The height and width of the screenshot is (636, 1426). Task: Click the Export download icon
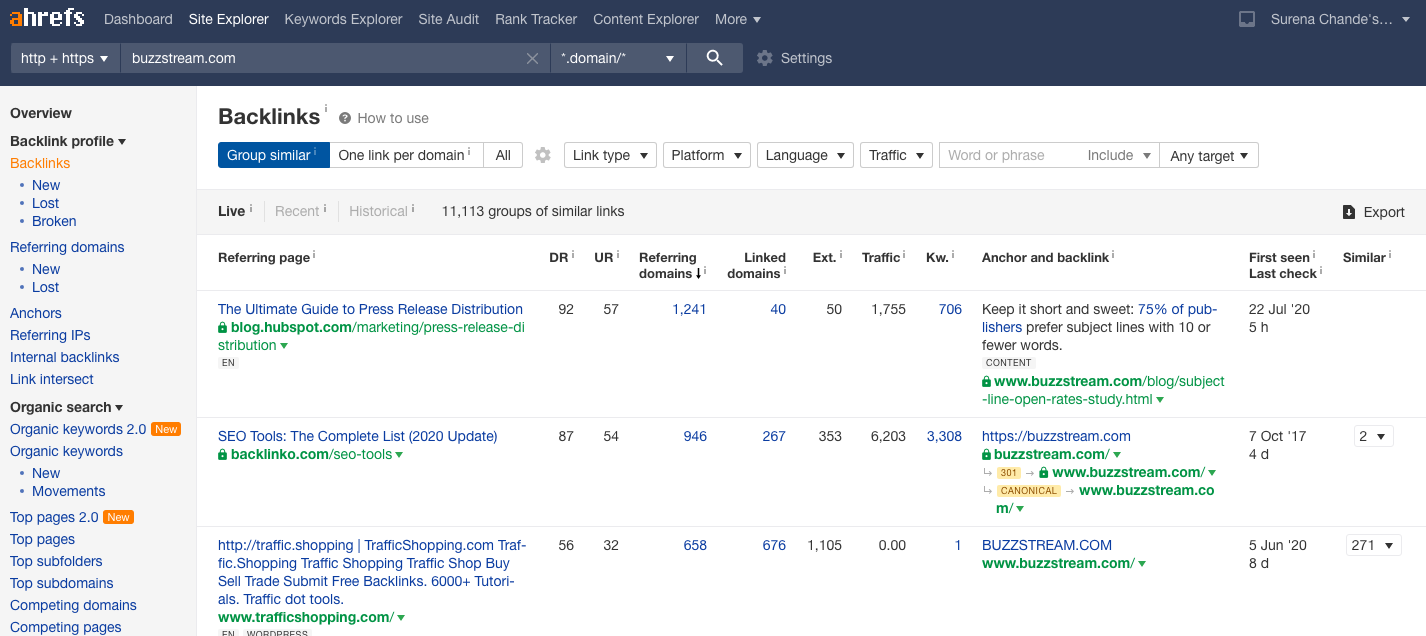point(1349,212)
